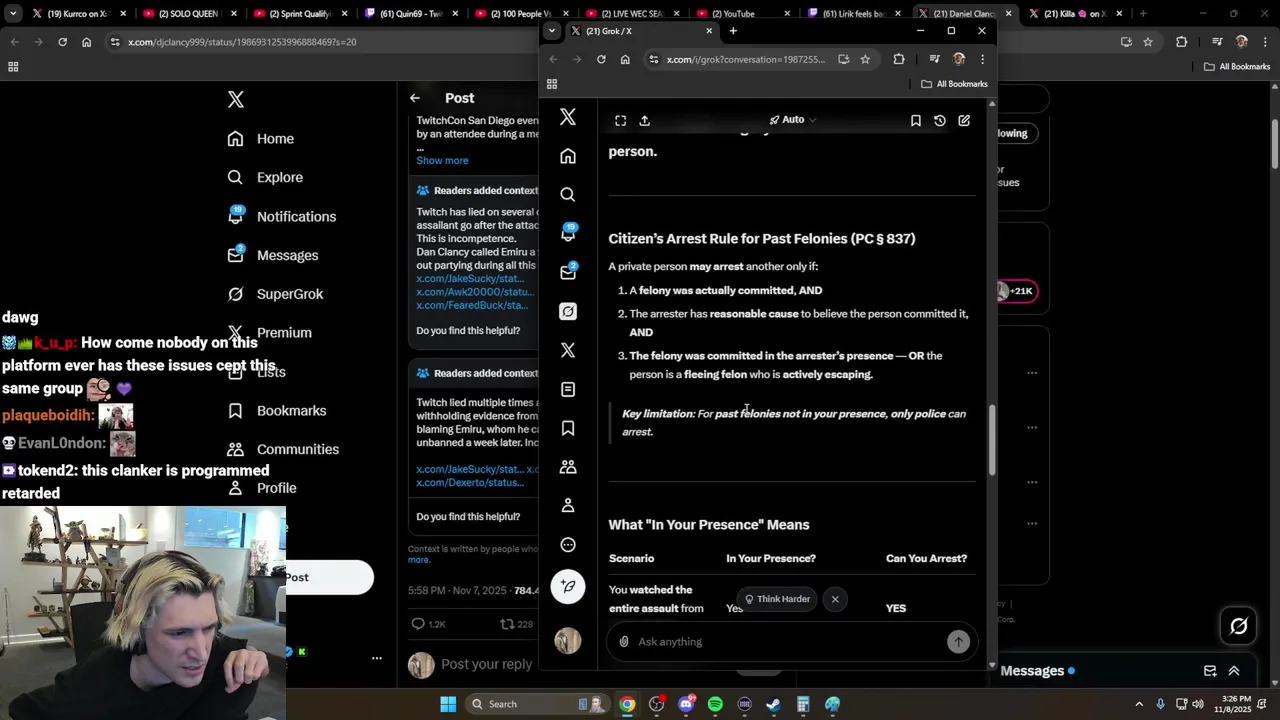Click the Post your reply field
The image size is (1280, 720).
pos(487,664)
